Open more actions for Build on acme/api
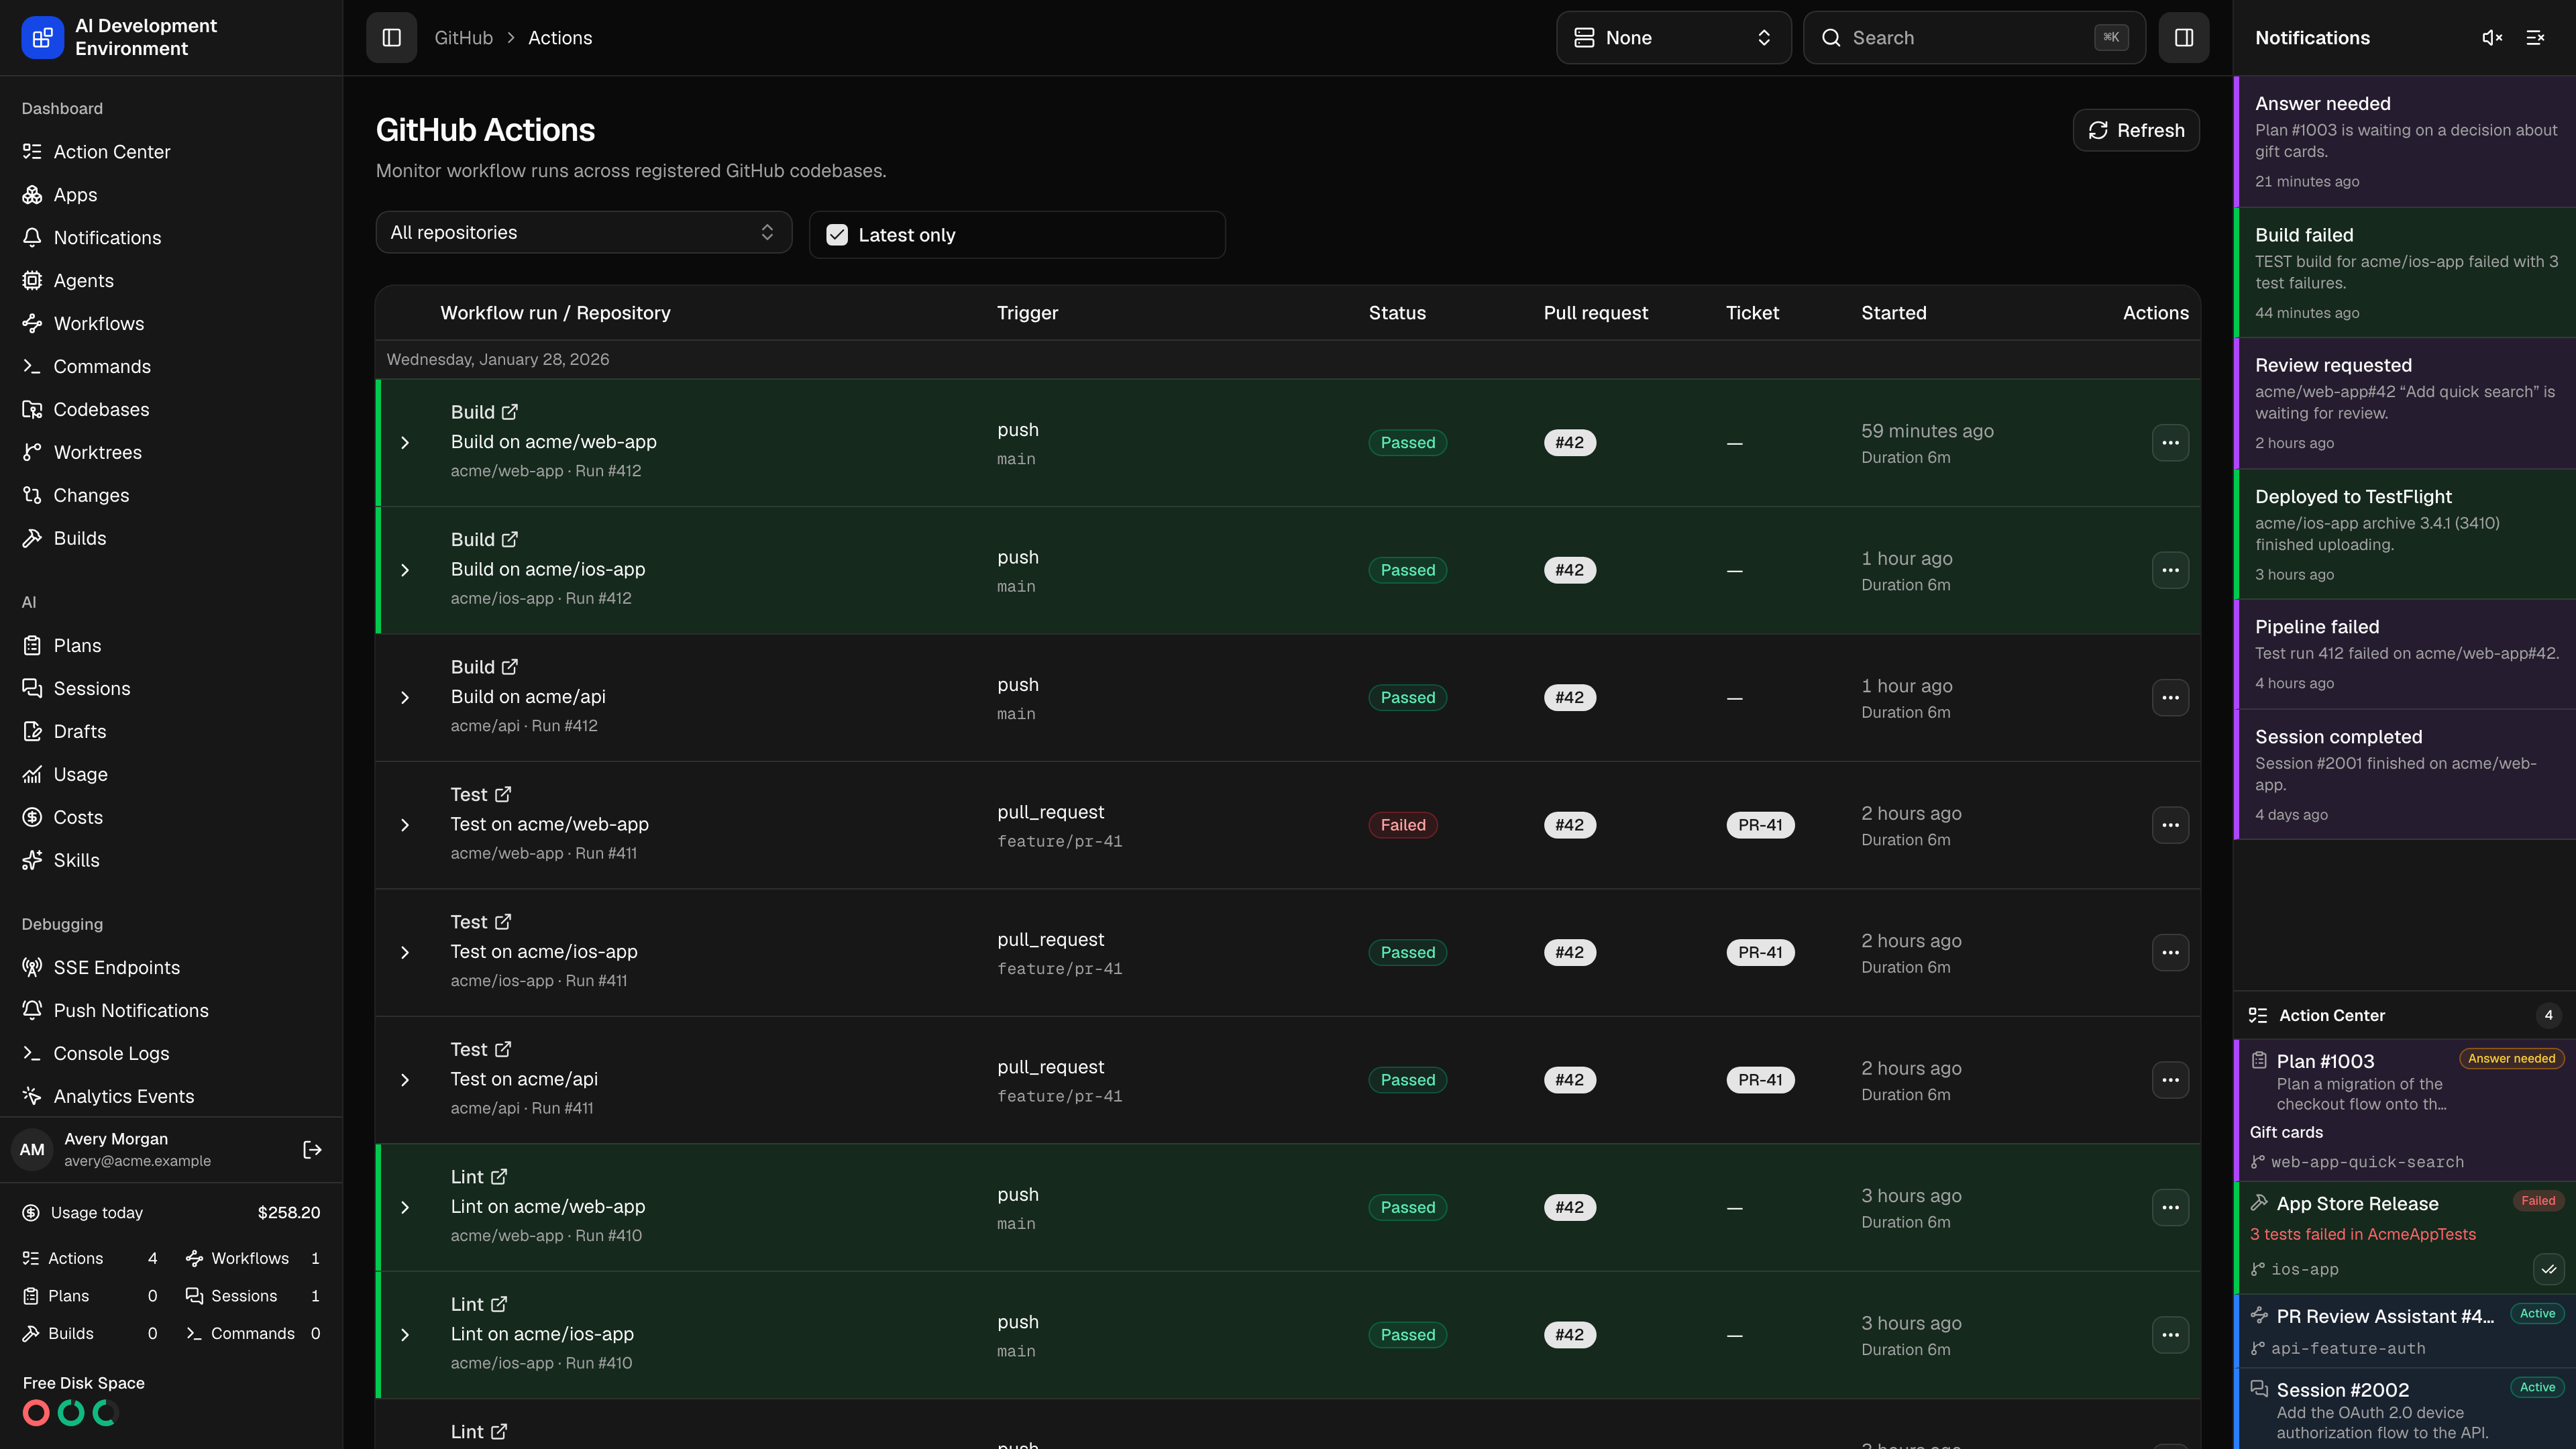The height and width of the screenshot is (1449, 2576). click(x=2170, y=698)
